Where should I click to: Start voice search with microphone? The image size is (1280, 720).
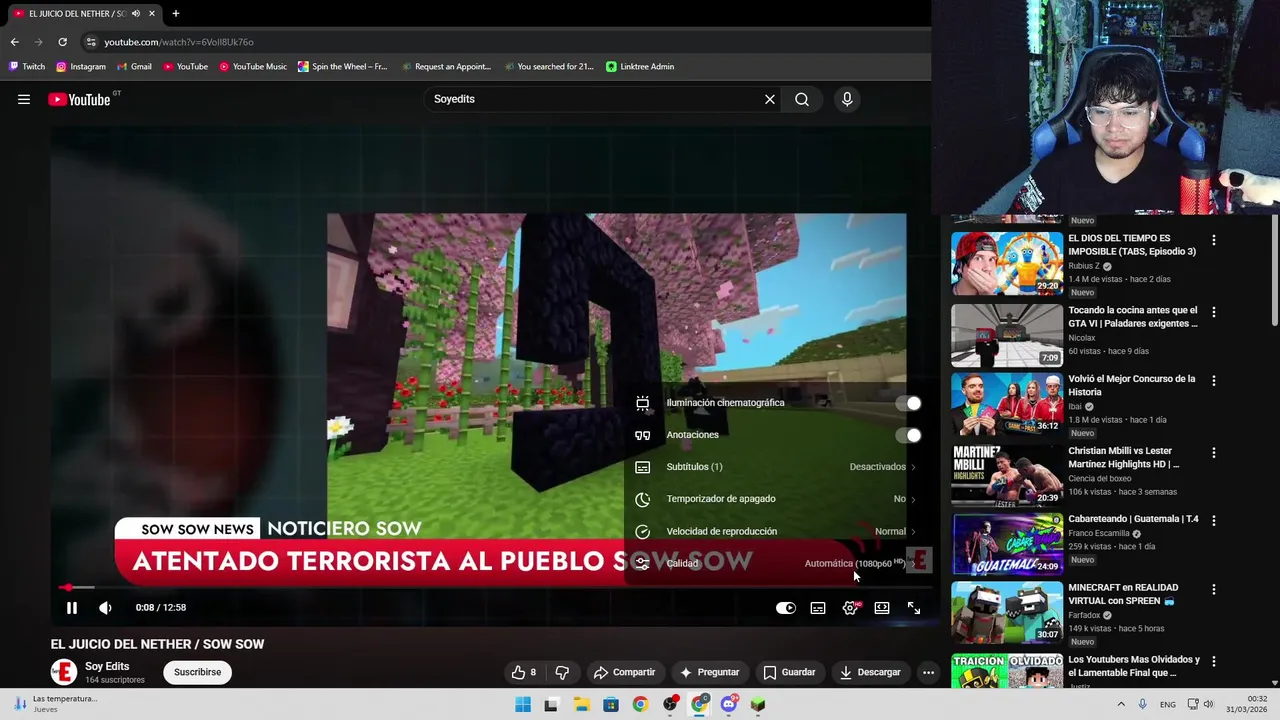[x=847, y=99]
